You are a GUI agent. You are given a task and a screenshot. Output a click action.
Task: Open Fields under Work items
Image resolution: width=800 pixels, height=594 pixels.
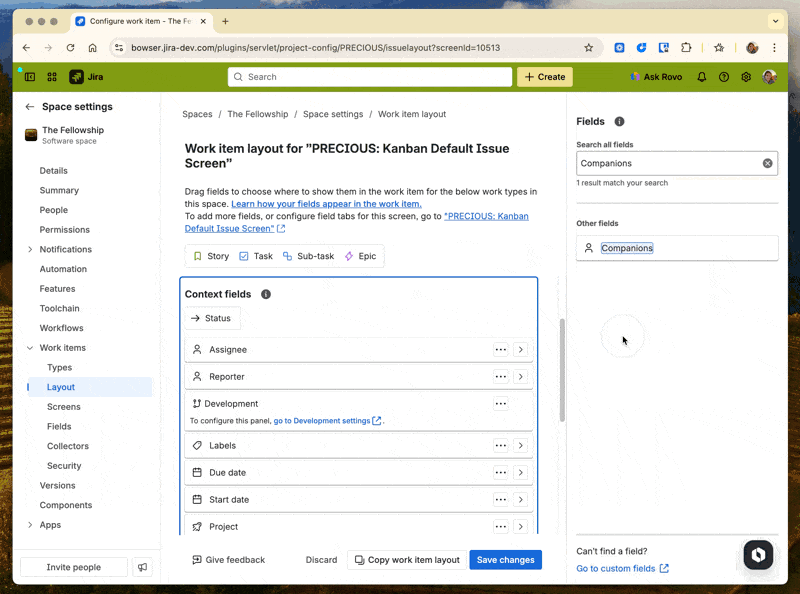click(59, 427)
